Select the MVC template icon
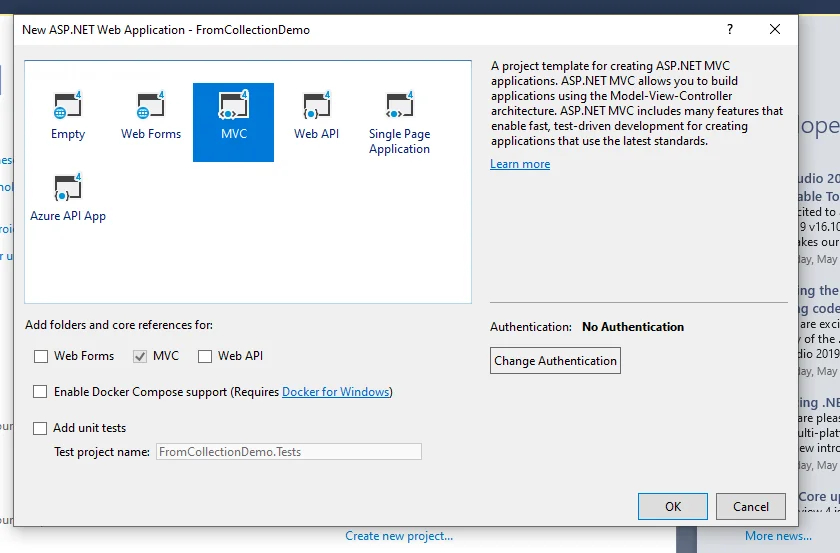This screenshot has height=553, width=840. tap(234, 122)
